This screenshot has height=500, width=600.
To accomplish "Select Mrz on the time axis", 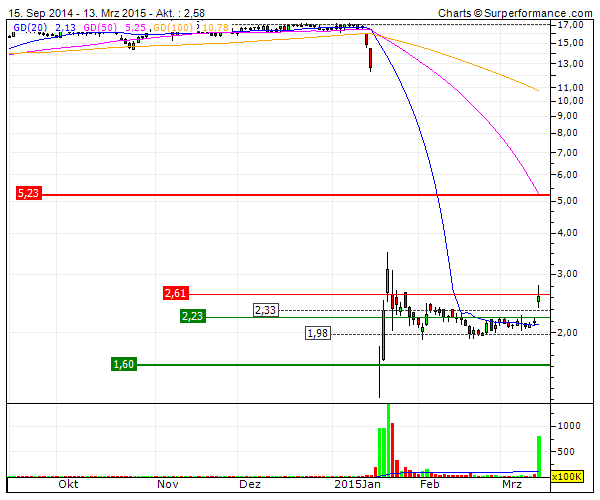I will click(512, 485).
